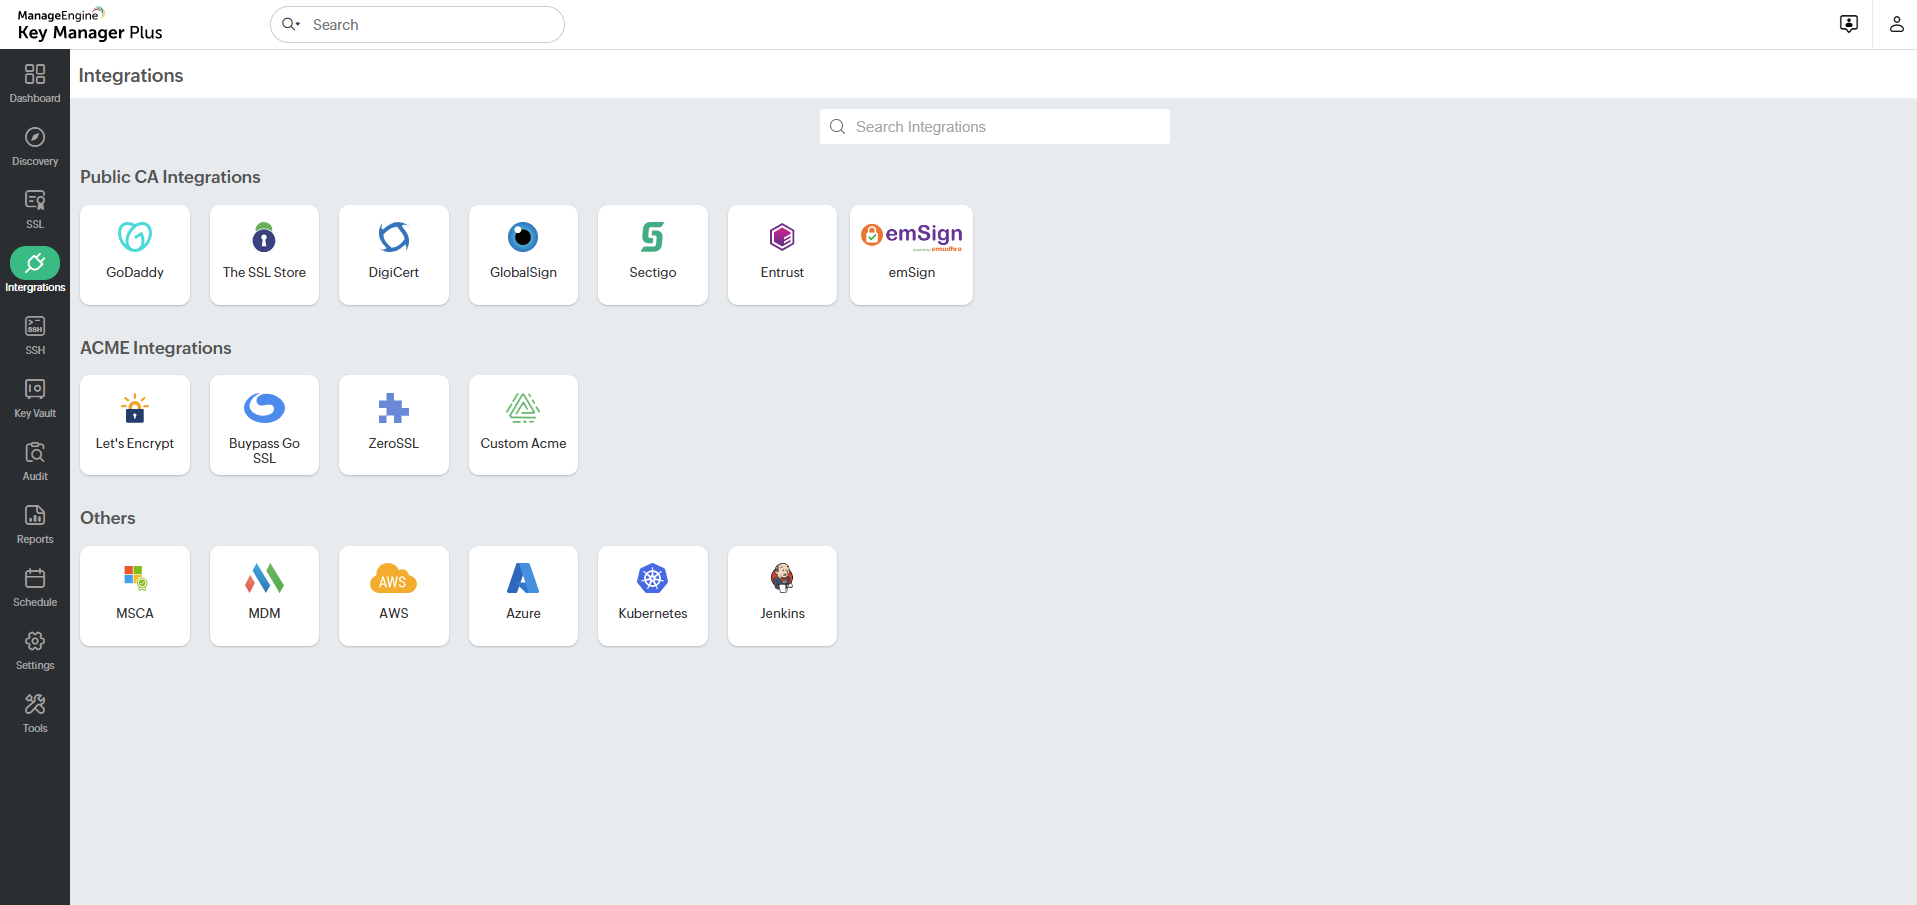Select The SSL Store integration
Viewport: 1917px width, 905px height.
[264, 255]
